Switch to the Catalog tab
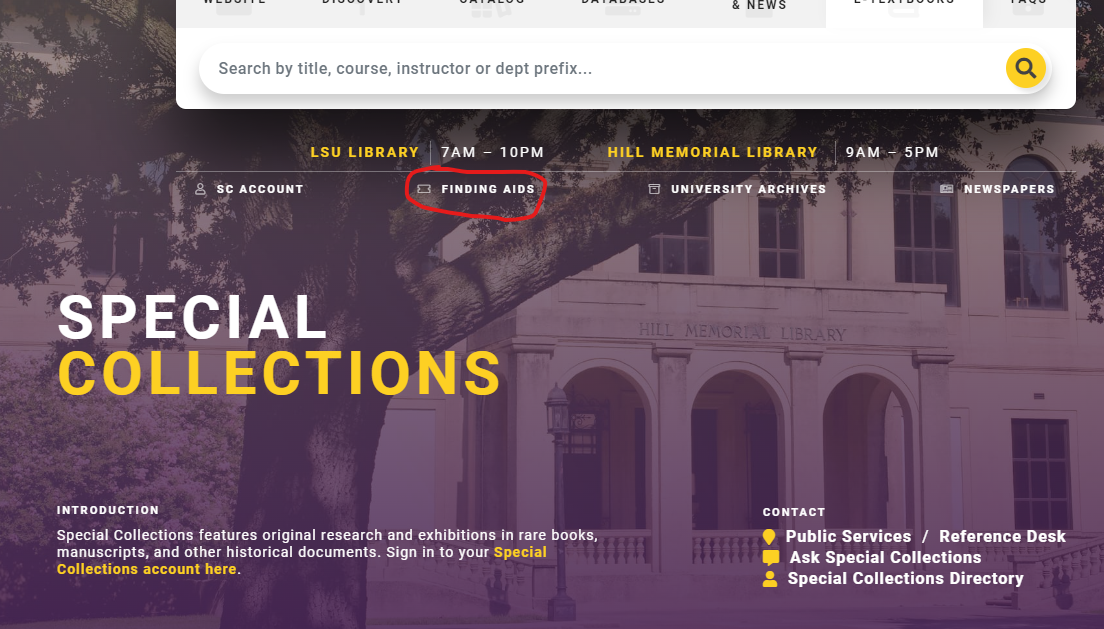The image size is (1104, 629). point(492,6)
